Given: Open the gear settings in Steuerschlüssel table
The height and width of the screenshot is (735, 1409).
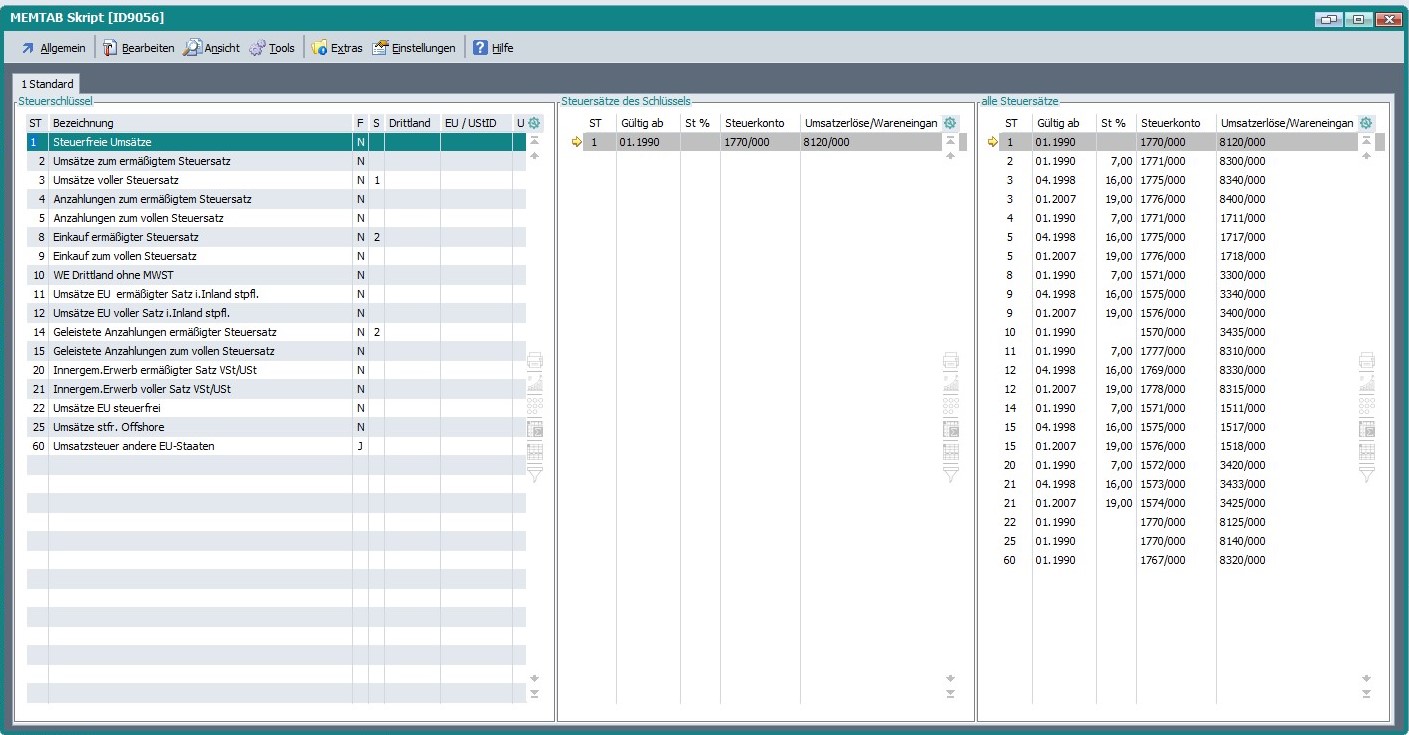Looking at the screenshot, I should pos(534,123).
